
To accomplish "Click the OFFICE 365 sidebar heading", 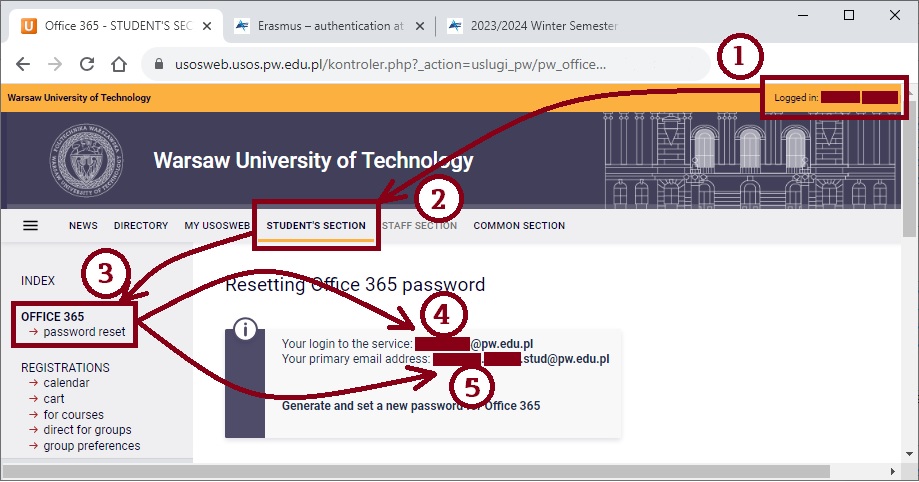I will point(53,317).
